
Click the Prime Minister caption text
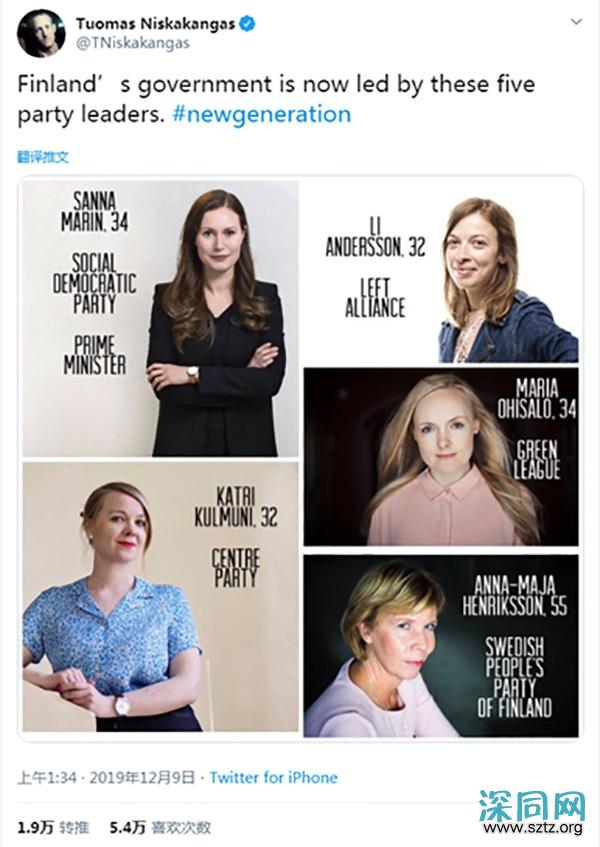(95, 355)
